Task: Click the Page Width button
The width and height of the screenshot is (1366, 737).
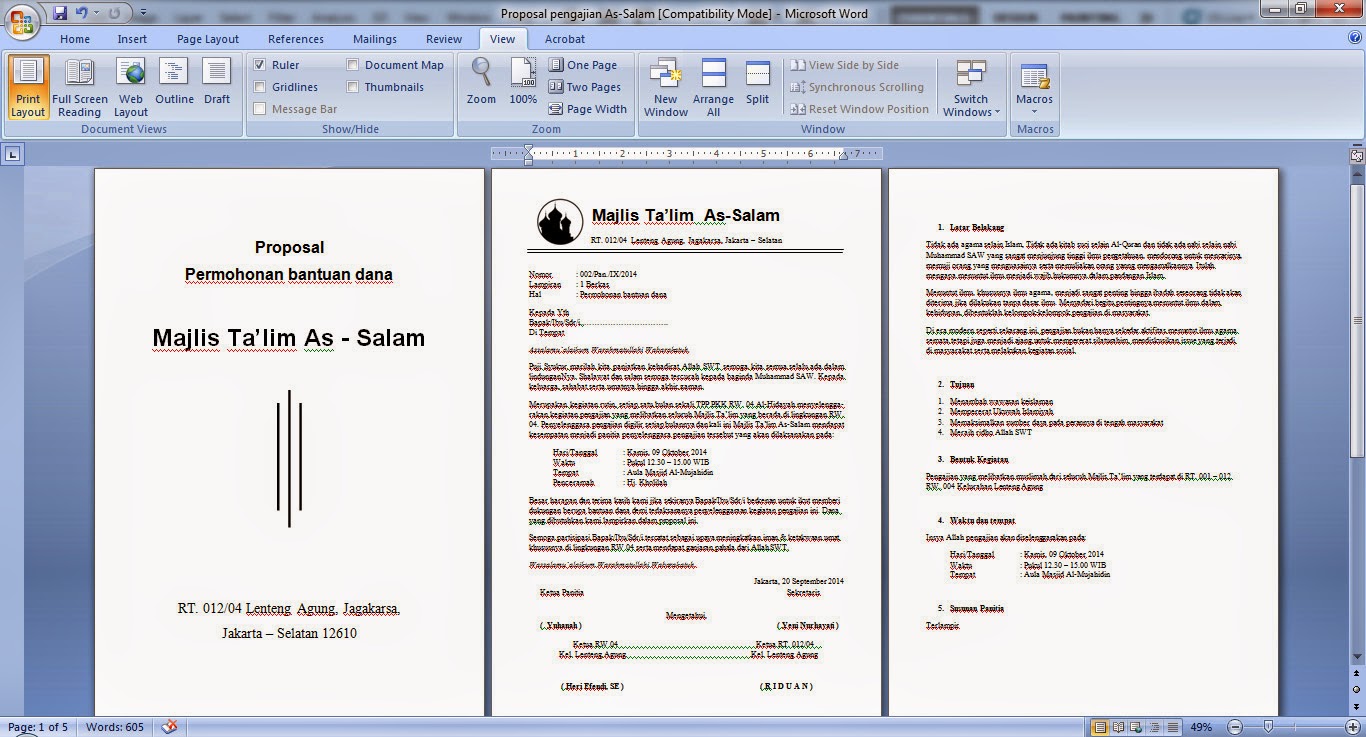Action: (x=588, y=109)
